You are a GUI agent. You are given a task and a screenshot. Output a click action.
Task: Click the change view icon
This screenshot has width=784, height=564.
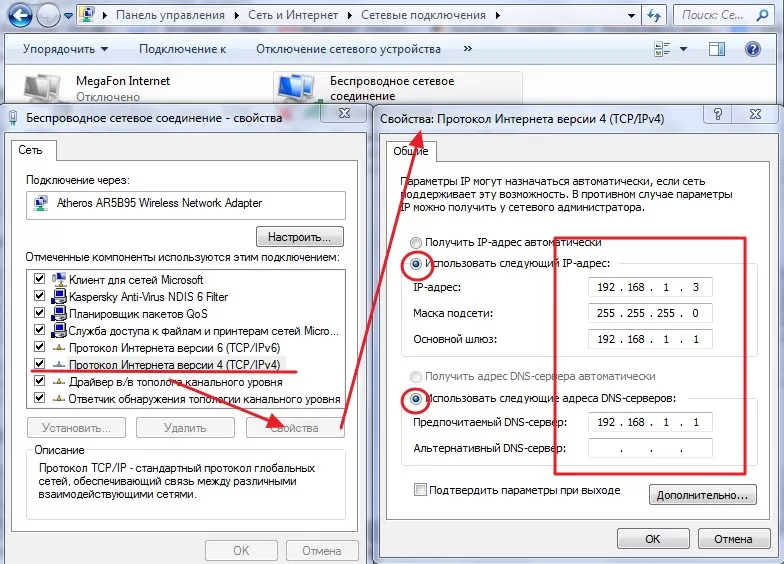pyautogui.click(x=662, y=49)
